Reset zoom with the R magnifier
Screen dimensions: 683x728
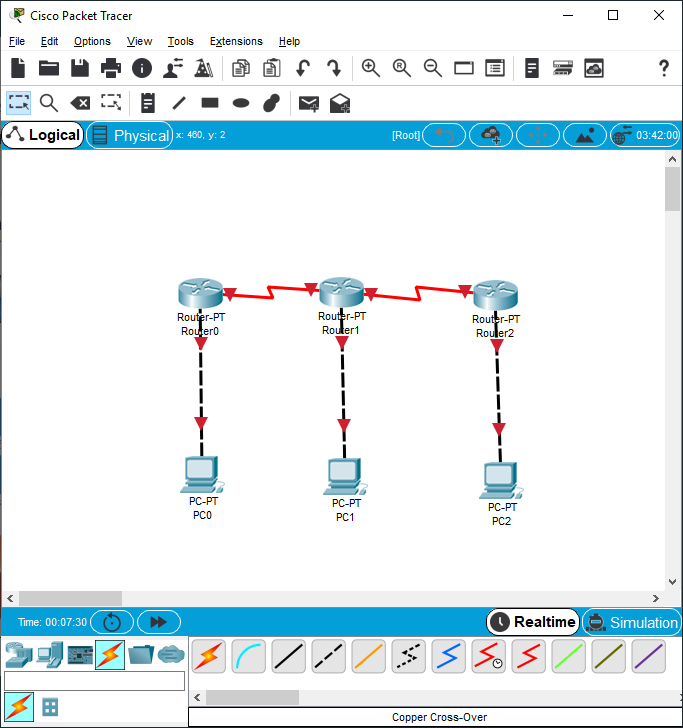click(x=402, y=68)
